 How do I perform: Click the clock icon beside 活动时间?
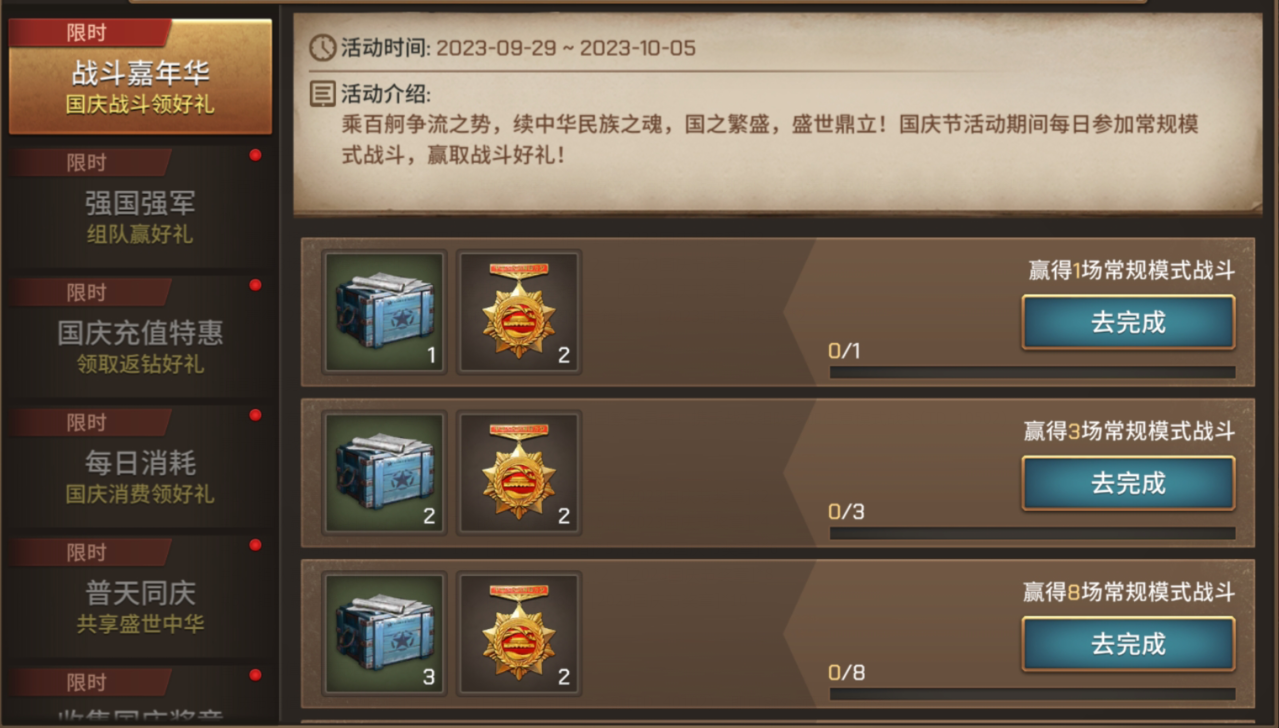pos(322,47)
